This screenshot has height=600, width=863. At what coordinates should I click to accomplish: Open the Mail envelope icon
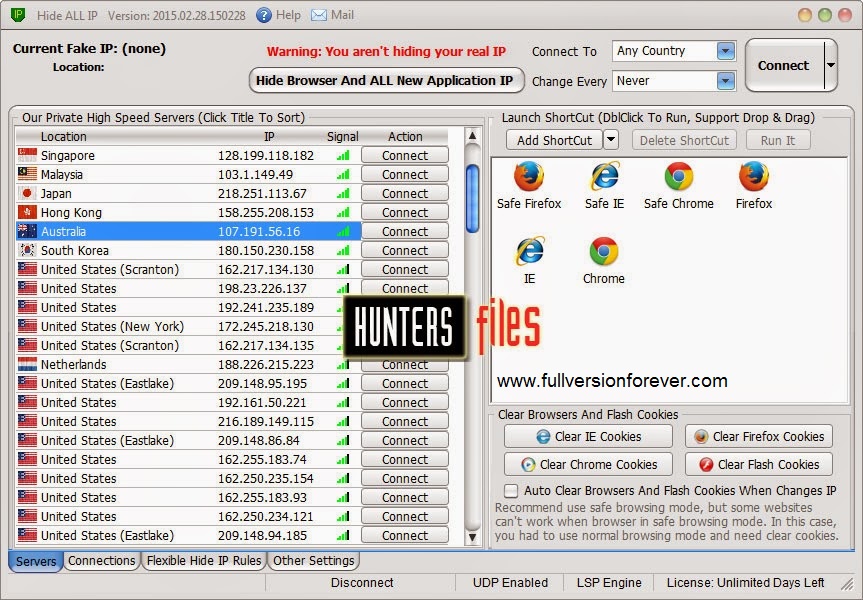(319, 15)
